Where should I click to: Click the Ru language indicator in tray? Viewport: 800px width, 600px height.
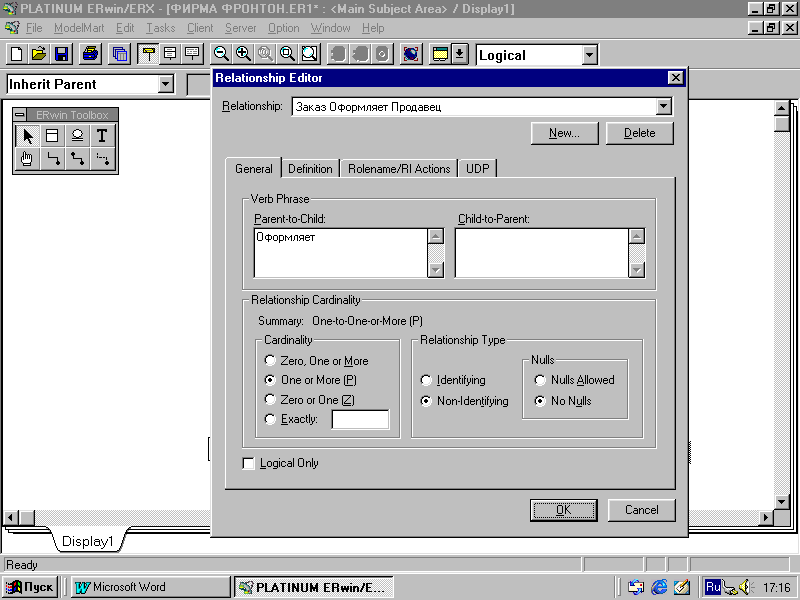pos(712,587)
